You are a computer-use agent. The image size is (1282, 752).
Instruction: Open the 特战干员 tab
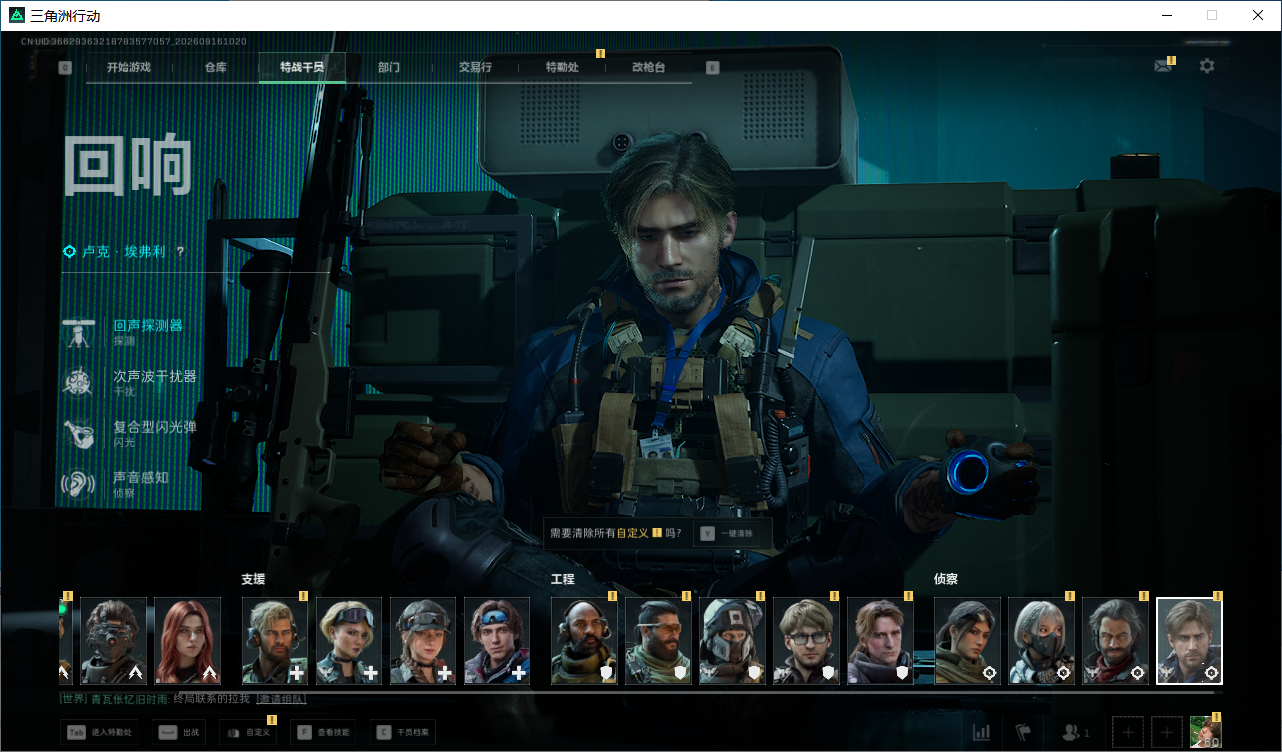point(302,67)
